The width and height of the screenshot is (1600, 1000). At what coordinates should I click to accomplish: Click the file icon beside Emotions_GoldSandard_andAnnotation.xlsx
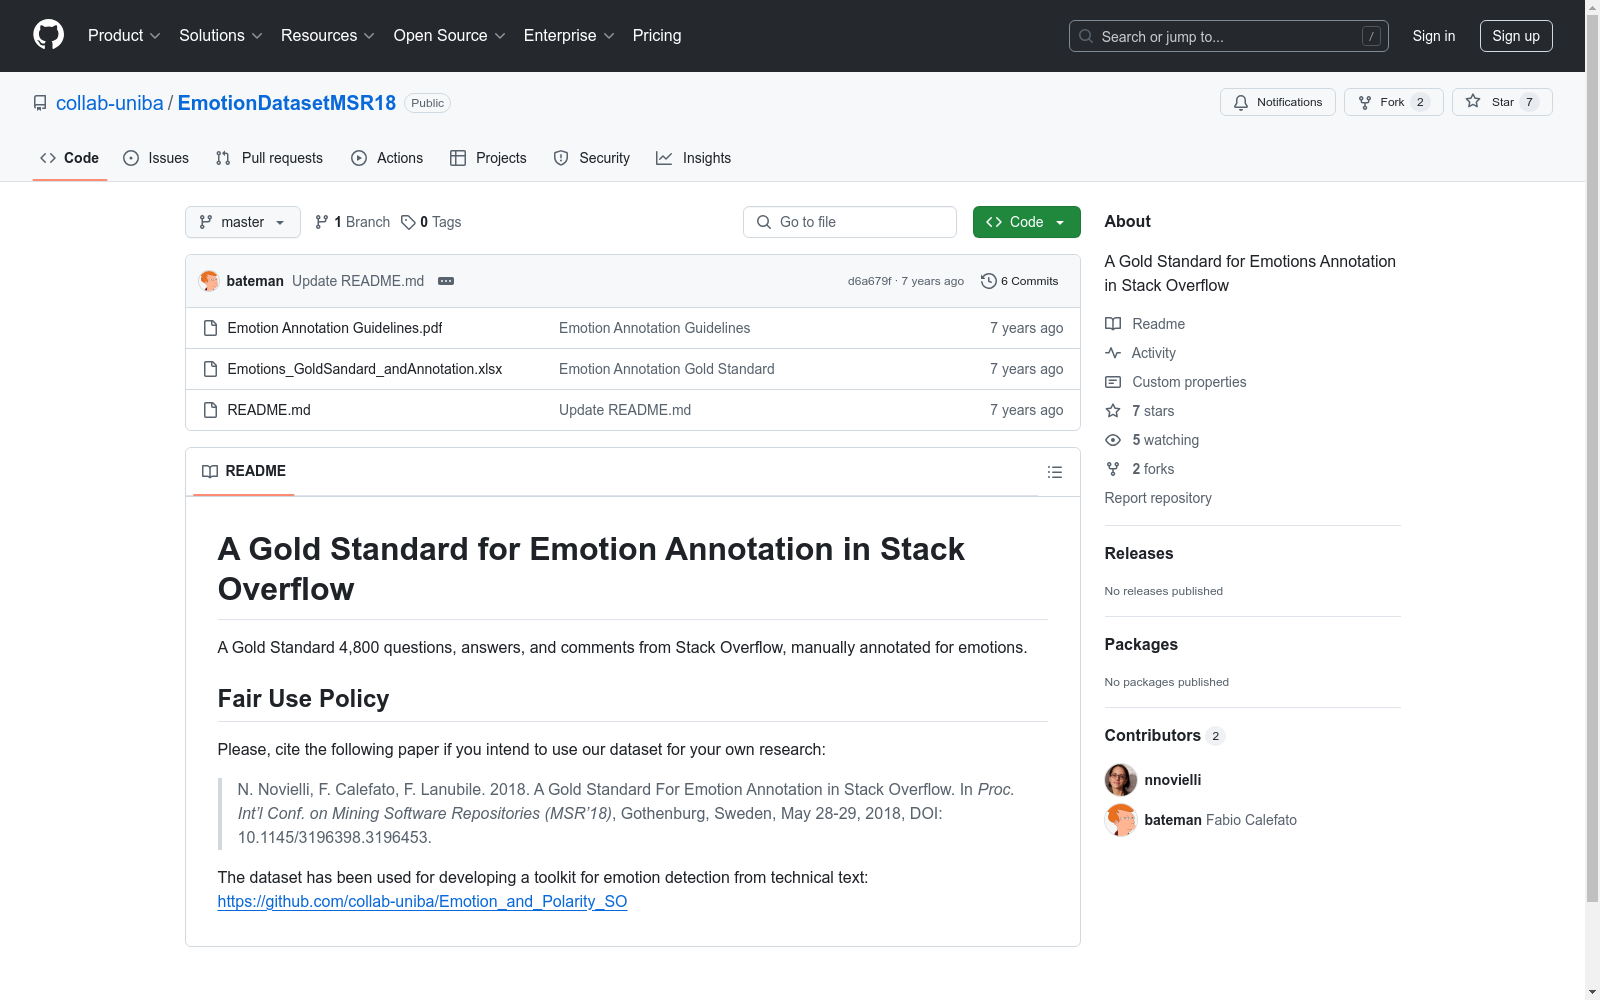pos(210,369)
